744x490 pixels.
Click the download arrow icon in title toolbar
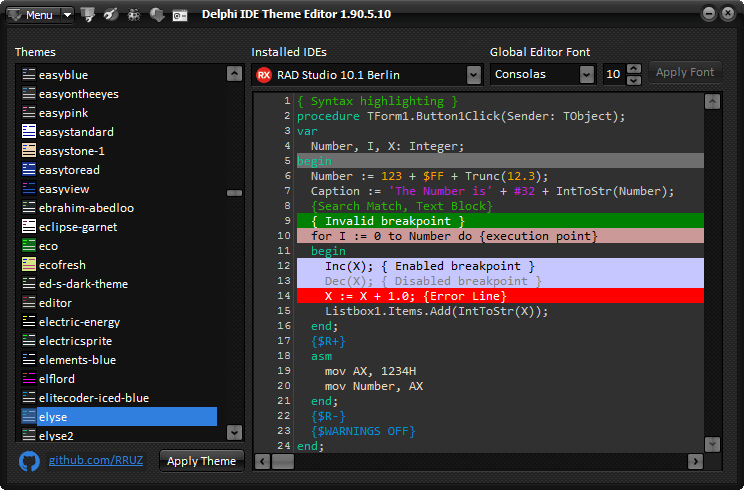click(x=157, y=15)
